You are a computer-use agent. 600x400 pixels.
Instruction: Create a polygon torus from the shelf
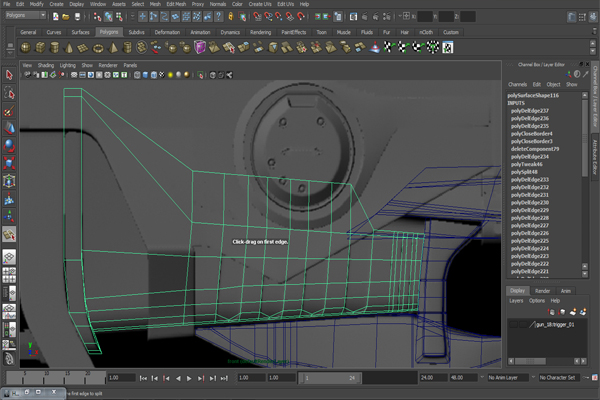(x=98, y=47)
